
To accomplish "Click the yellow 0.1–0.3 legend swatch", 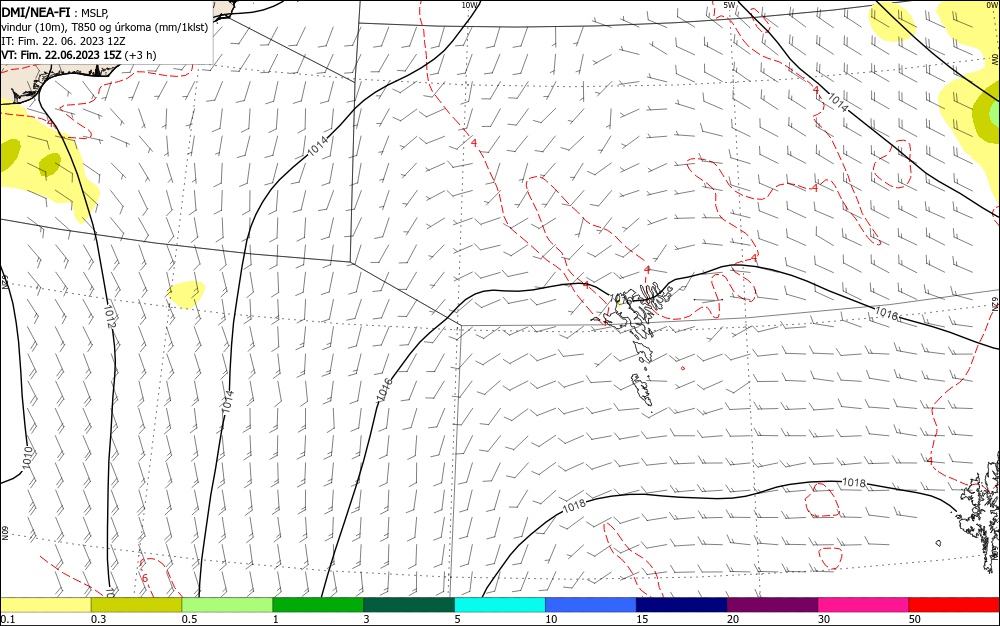I will pyautogui.click(x=45, y=605).
